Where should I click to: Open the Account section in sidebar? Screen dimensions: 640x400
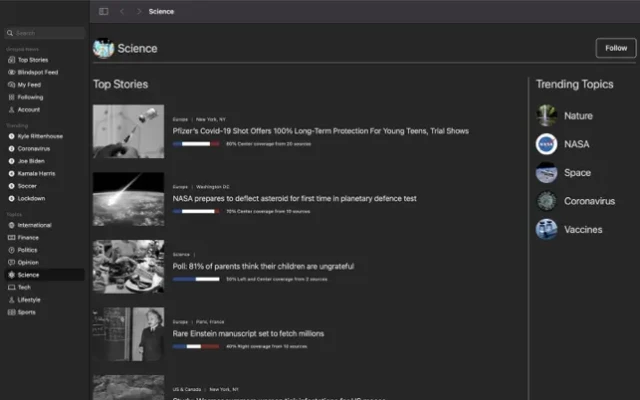[x=29, y=109]
